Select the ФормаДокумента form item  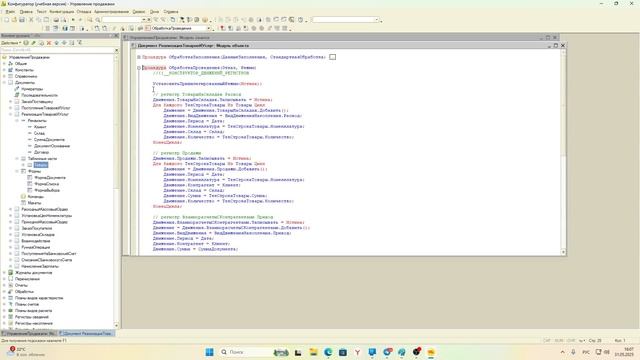pos(50,178)
